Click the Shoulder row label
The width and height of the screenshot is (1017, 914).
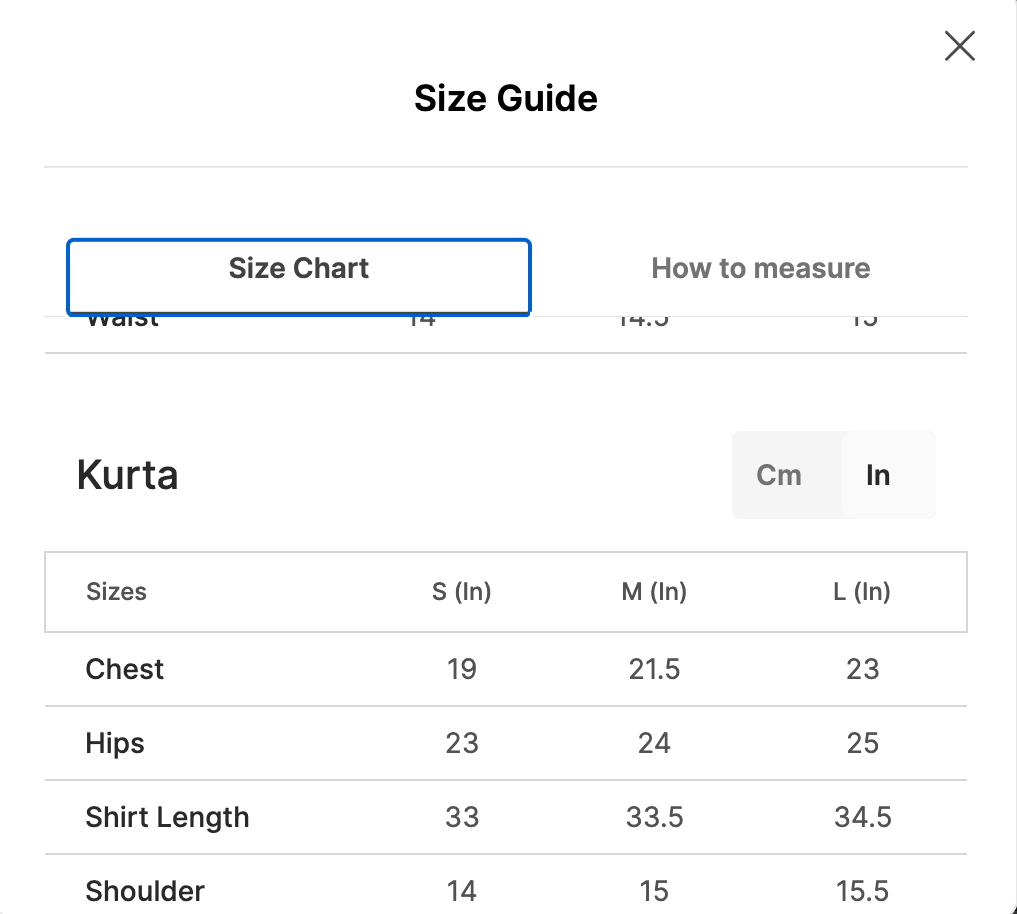click(x=145, y=890)
